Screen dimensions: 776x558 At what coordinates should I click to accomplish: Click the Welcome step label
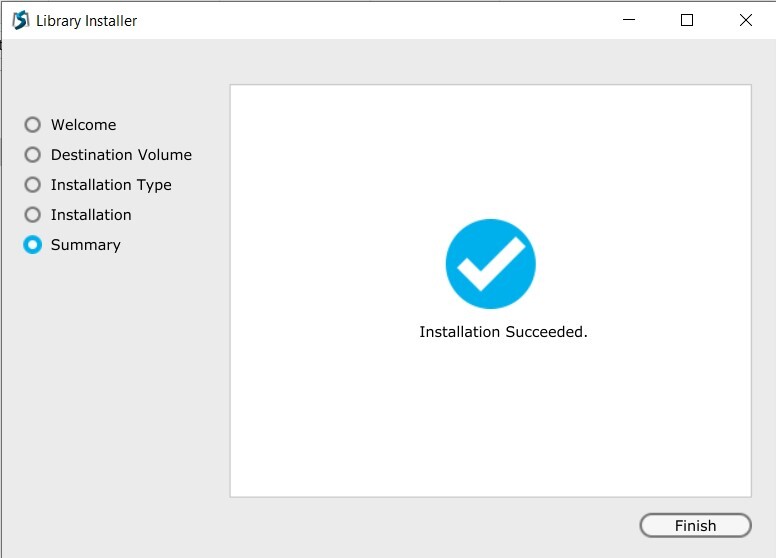(83, 125)
